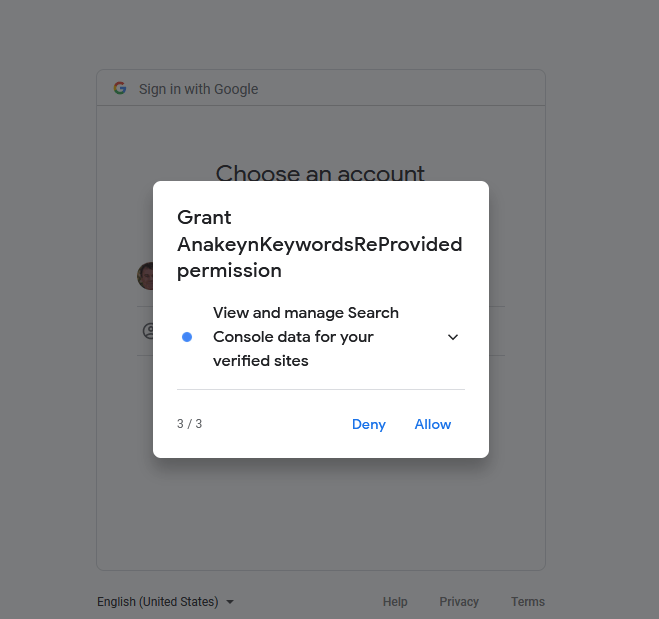Open the Help link
This screenshot has height=619, width=659.
coord(395,602)
